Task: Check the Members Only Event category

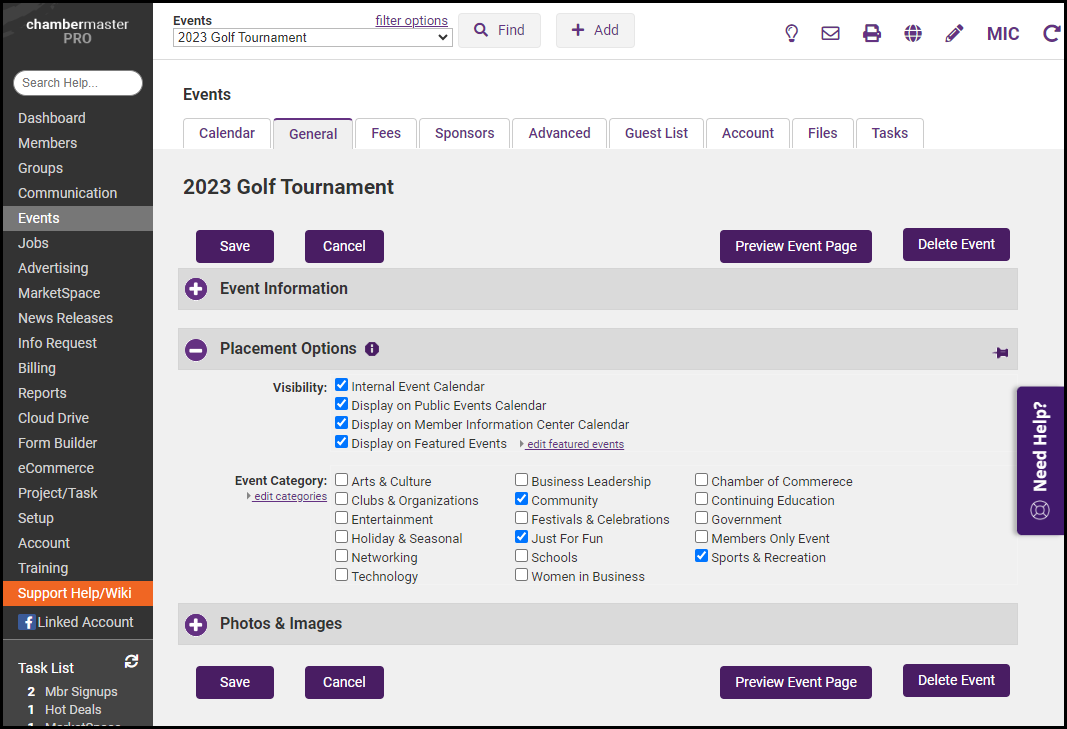Action: click(x=702, y=537)
